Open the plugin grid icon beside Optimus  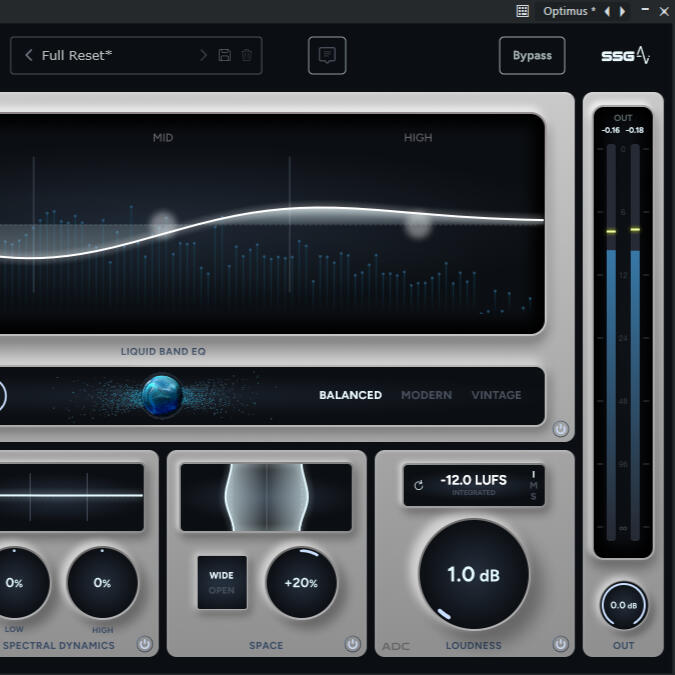(x=522, y=11)
